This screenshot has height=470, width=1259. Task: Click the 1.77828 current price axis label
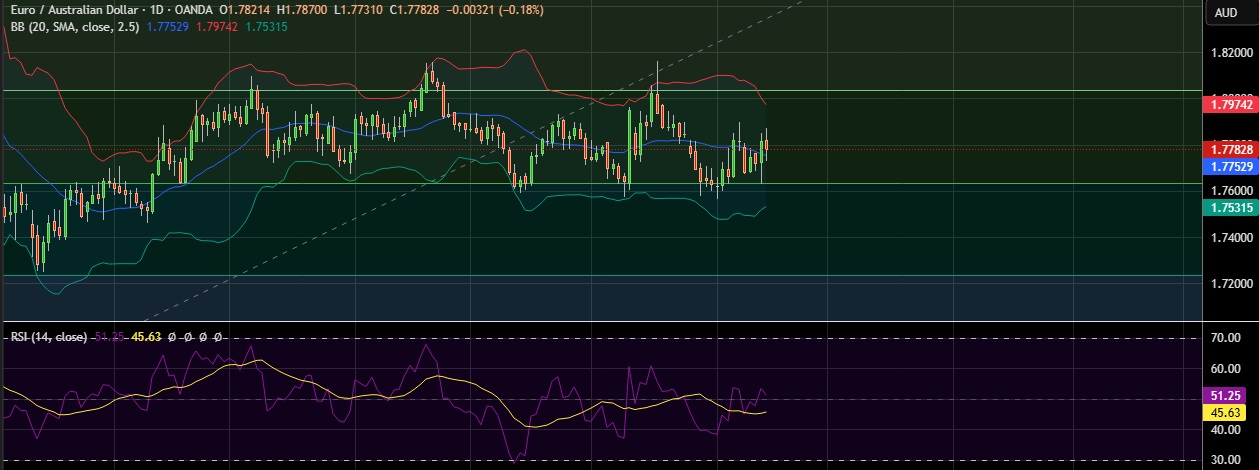click(1226, 149)
